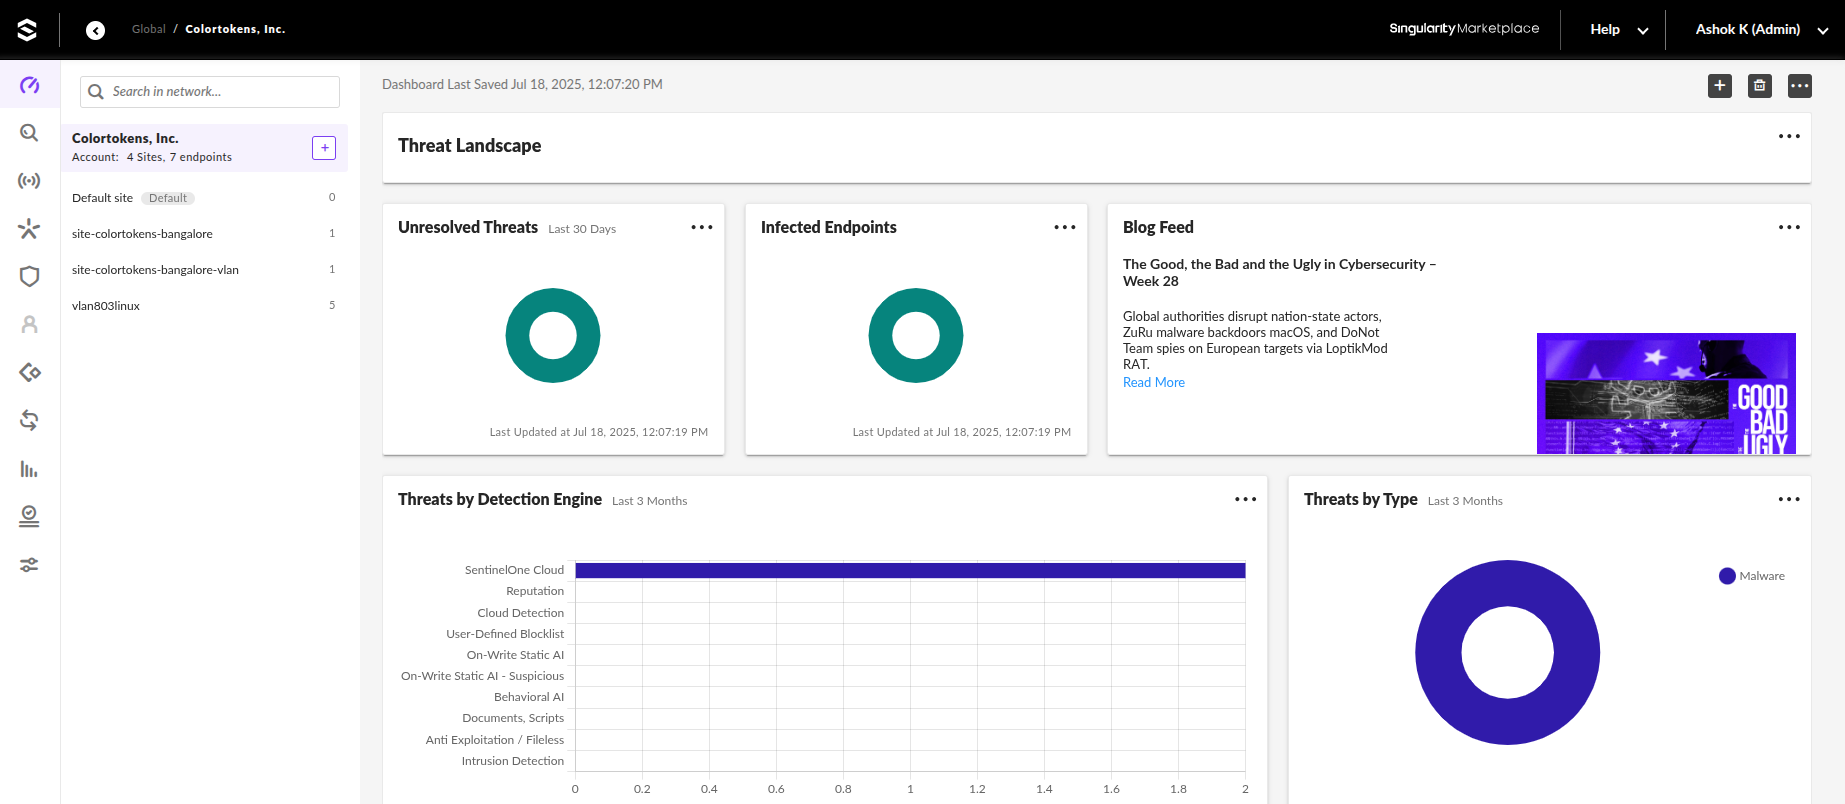
Task: Open Unresolved Threats widget options menu
Action: coord(702,228)
